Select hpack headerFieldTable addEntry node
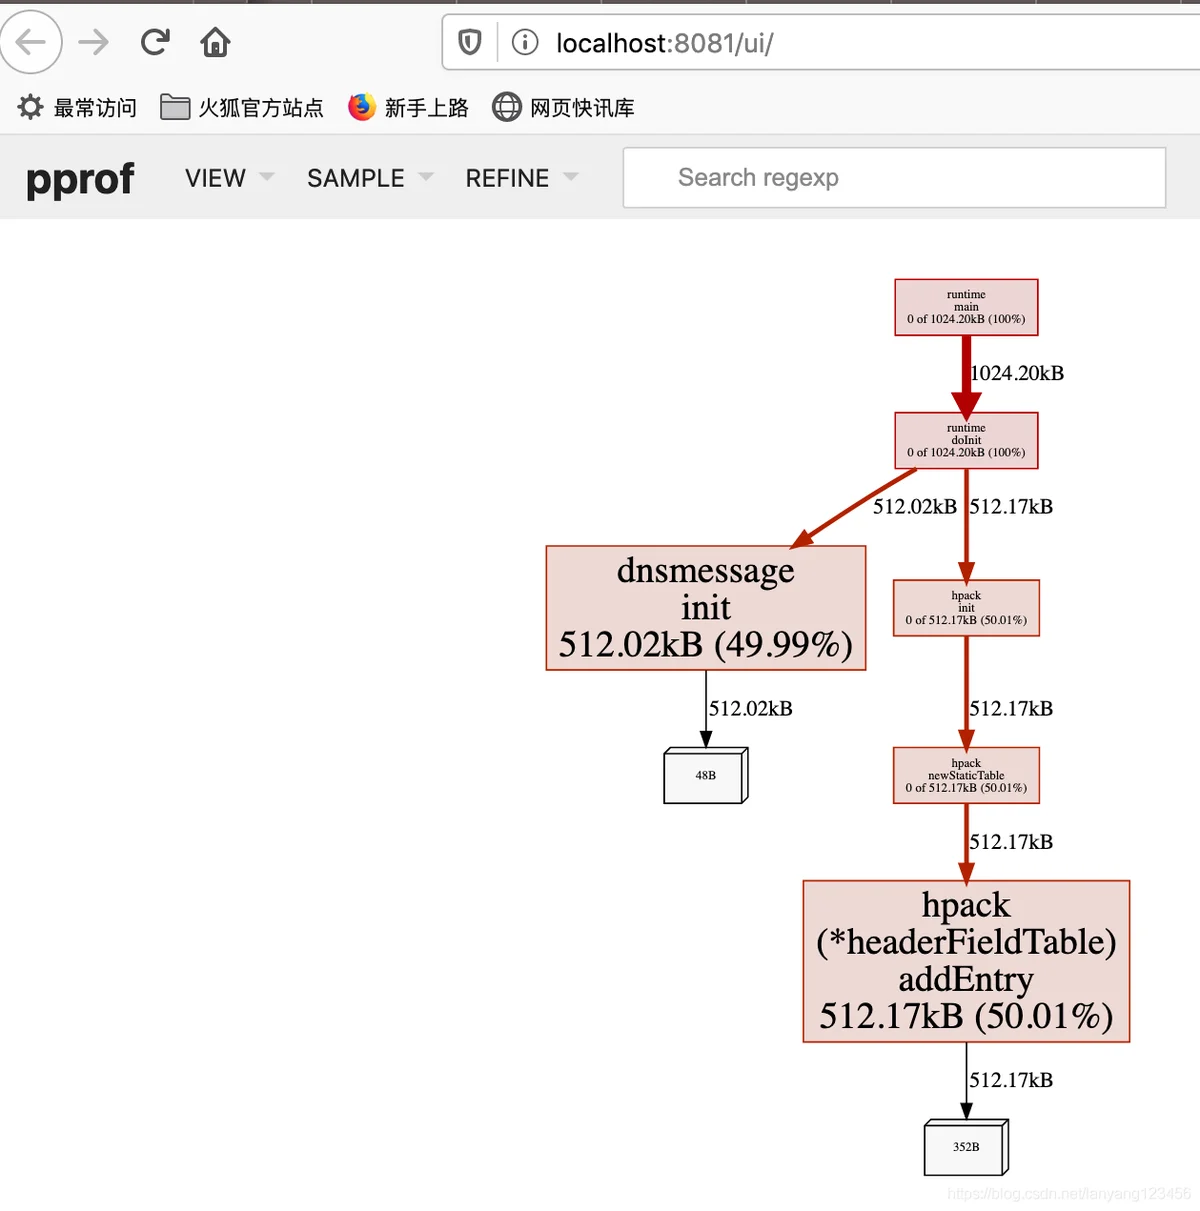 click(966, 961)
